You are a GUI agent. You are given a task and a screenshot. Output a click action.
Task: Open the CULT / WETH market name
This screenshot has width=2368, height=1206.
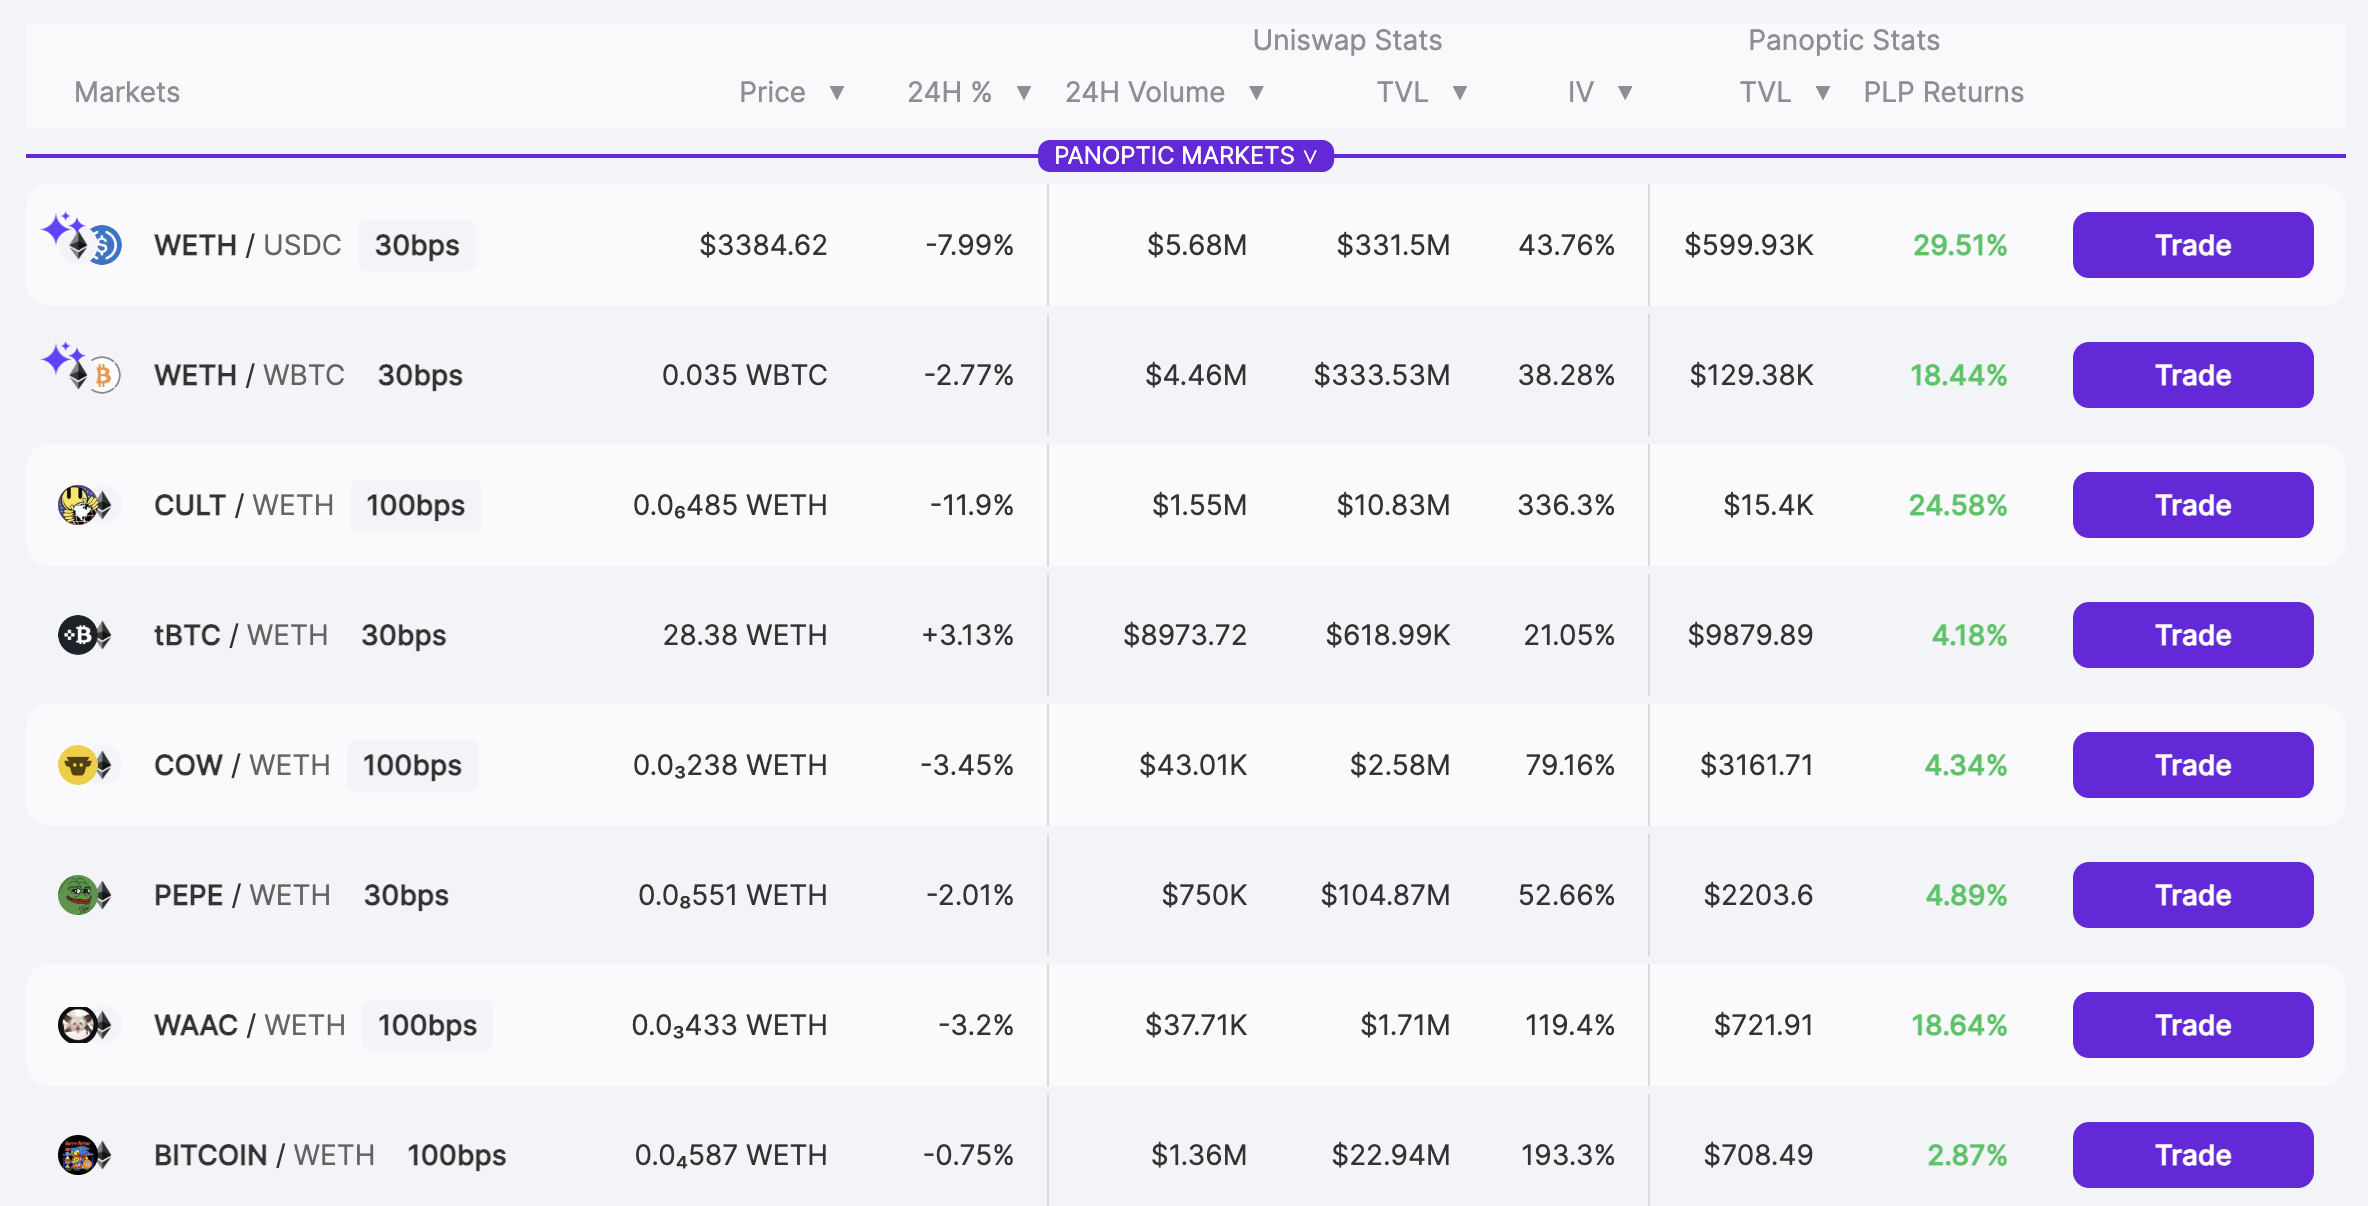tap(243, 505)
